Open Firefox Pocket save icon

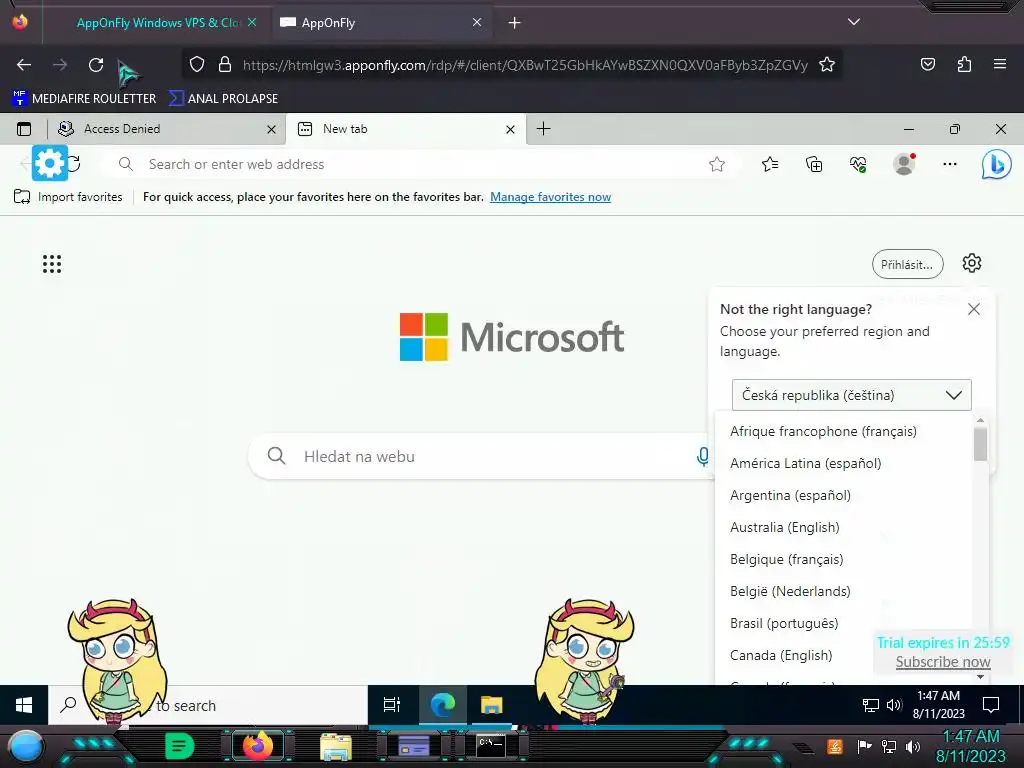pyautogui.click(x=927, y=65)
